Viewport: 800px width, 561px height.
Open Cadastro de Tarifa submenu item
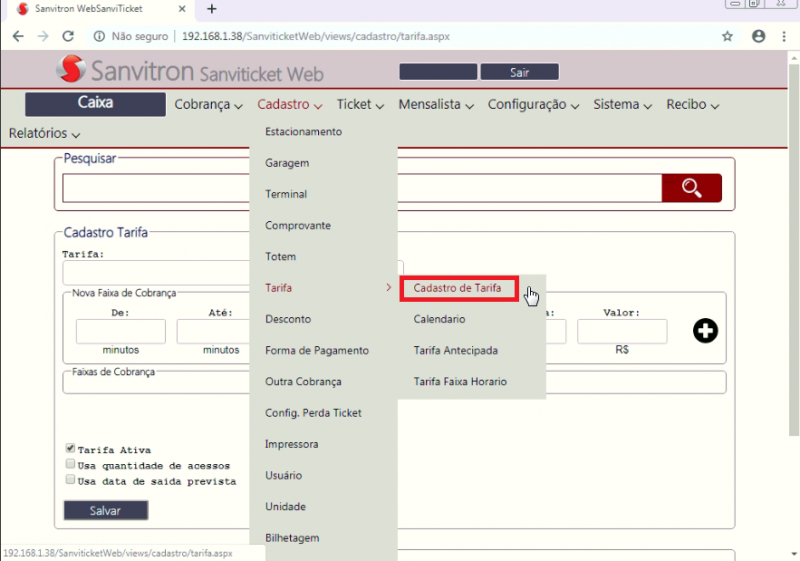click(459, 289)
